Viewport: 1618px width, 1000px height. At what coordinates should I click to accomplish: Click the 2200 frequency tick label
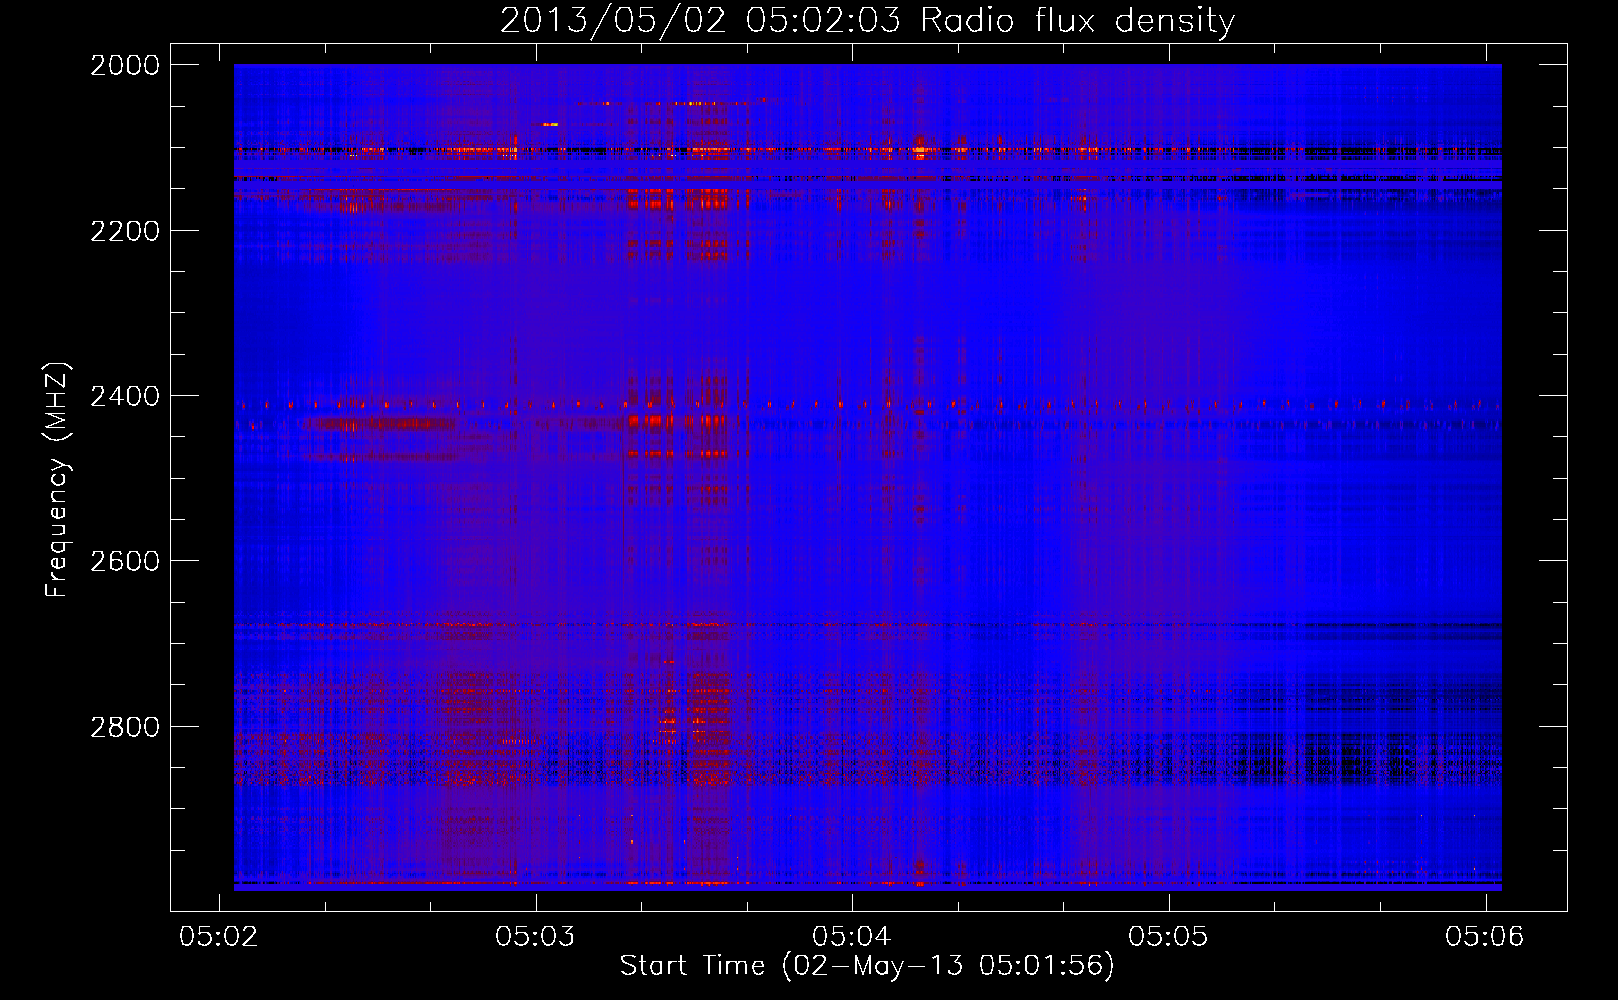[125, 231]
